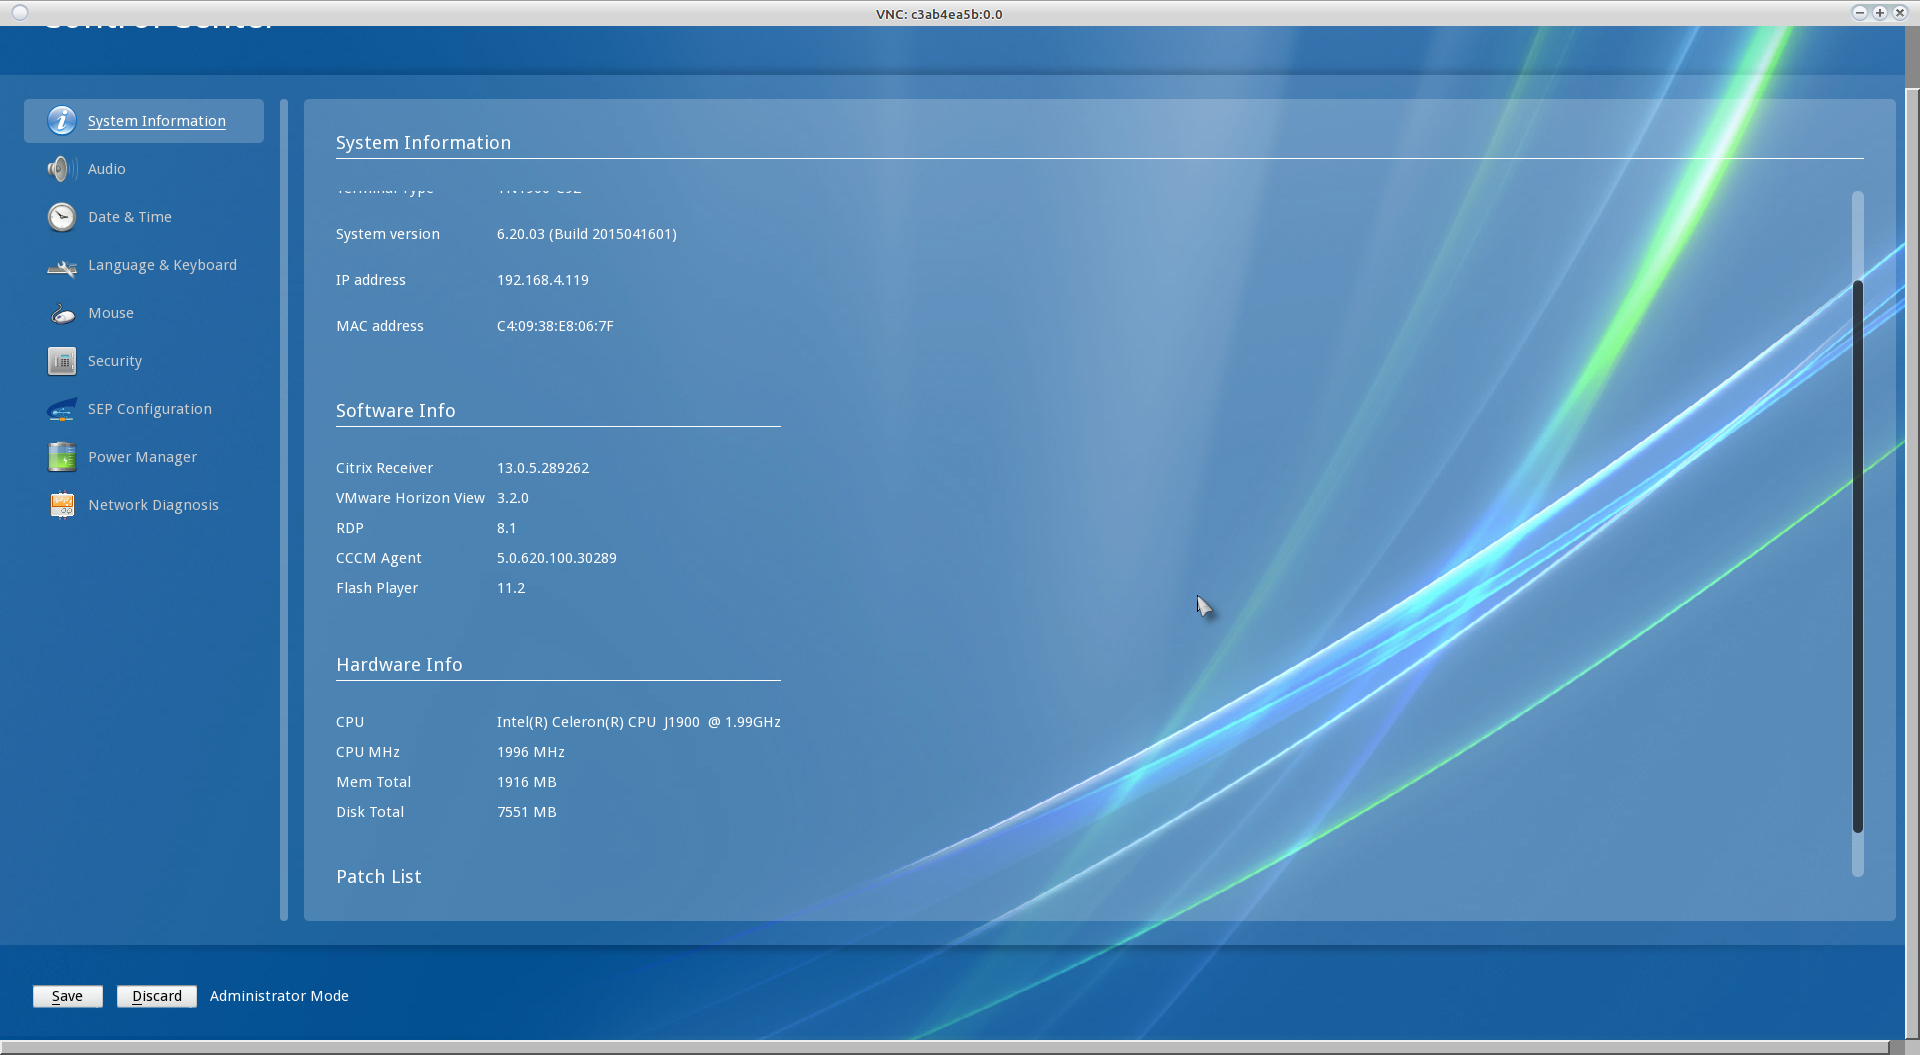
Task: Click the Audio speaker icon
Action: click(x=62, y=169)
